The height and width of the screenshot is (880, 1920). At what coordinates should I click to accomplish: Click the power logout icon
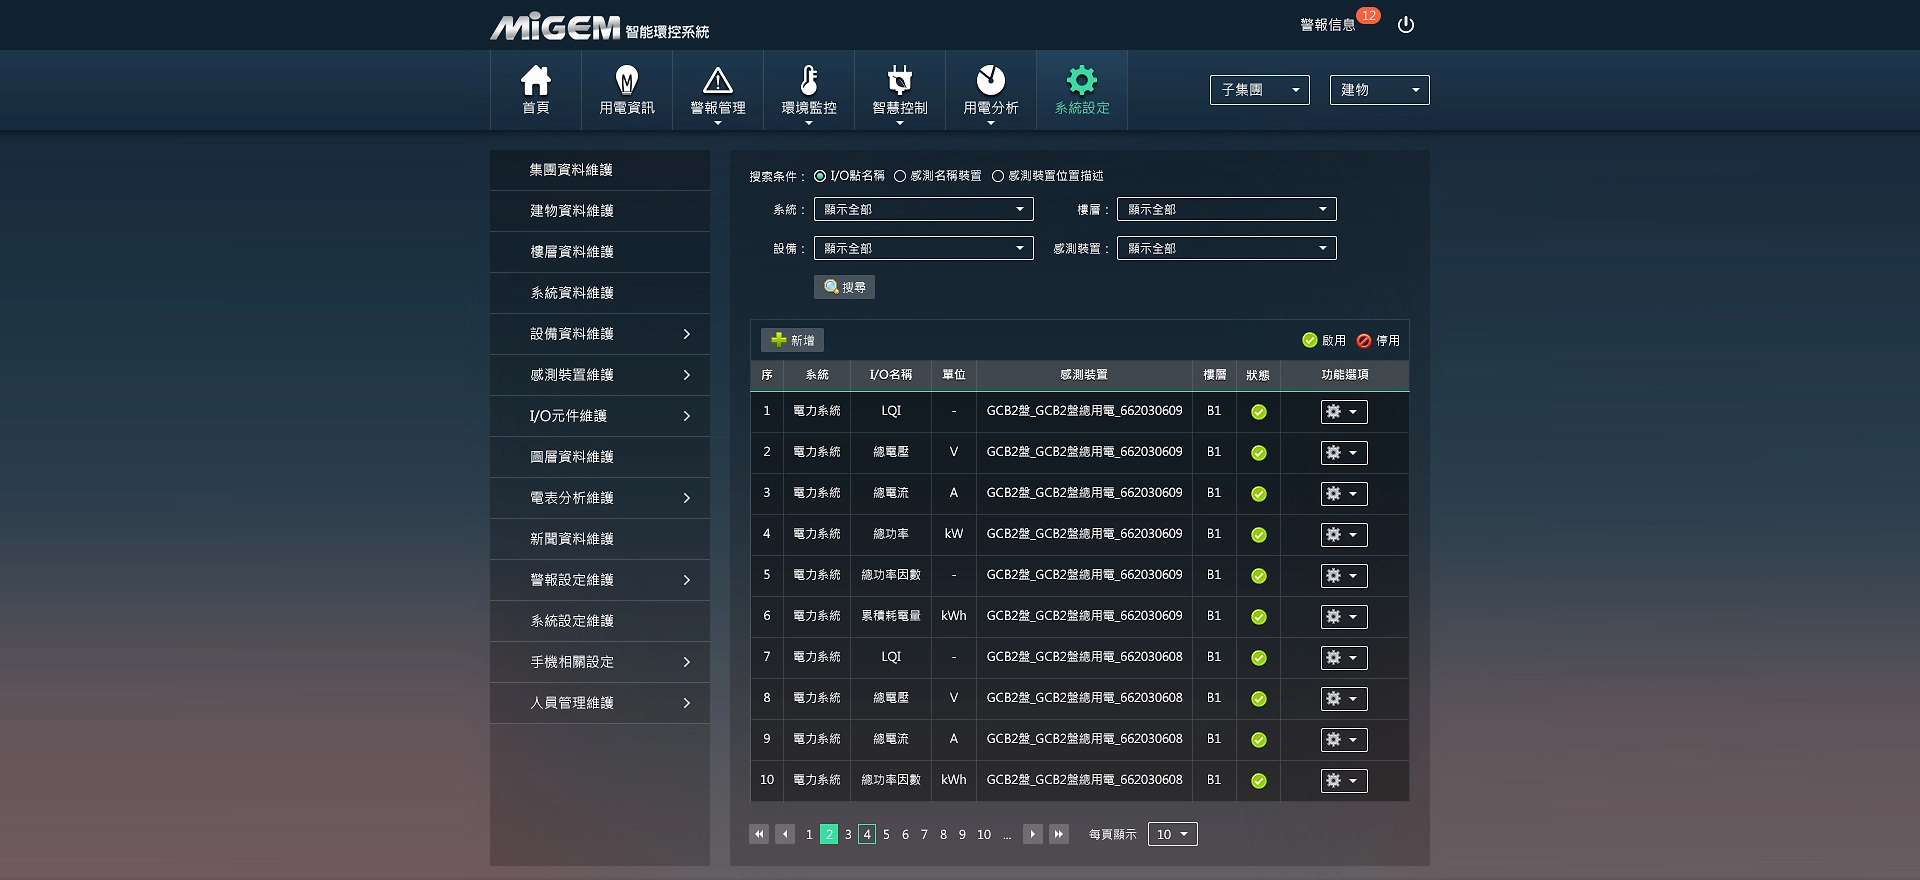[x=1405, y=25]
